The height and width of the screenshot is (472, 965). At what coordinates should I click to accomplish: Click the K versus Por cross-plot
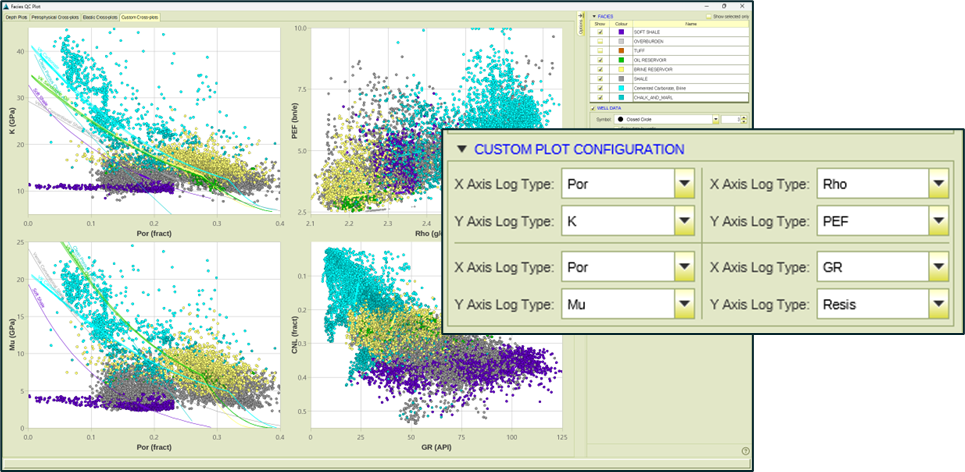tap(154, 121)
